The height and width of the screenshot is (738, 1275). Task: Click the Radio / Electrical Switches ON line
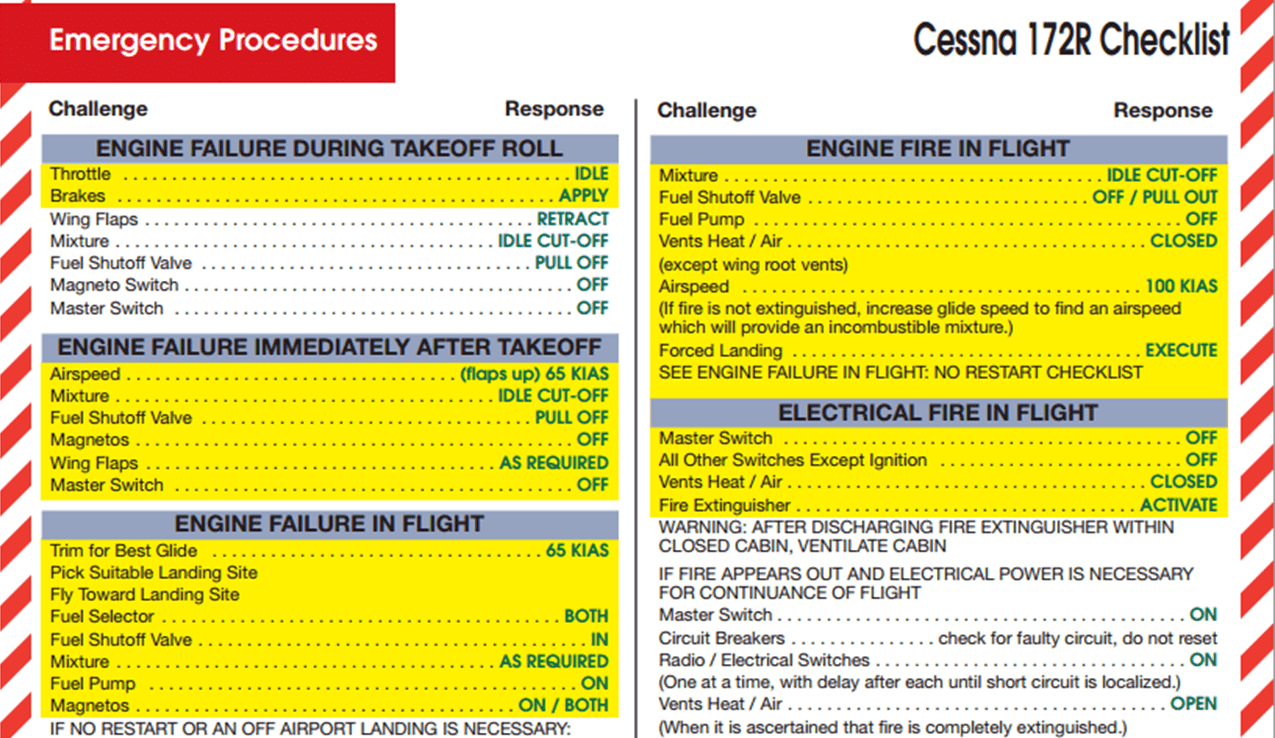point(937,660)
